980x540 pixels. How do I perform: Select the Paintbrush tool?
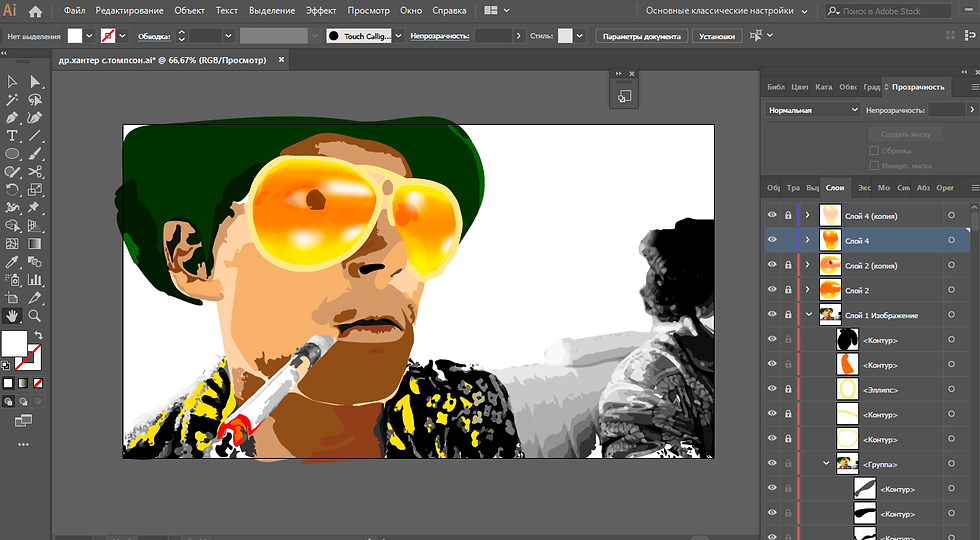[x=35, y=154]
